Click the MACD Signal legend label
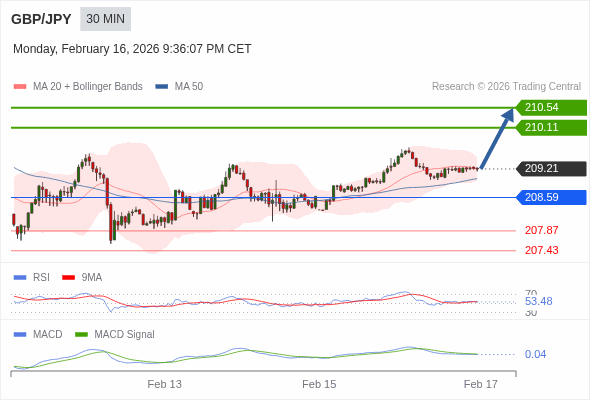Screen dimensions: 590x400 [x=124, y=335]
